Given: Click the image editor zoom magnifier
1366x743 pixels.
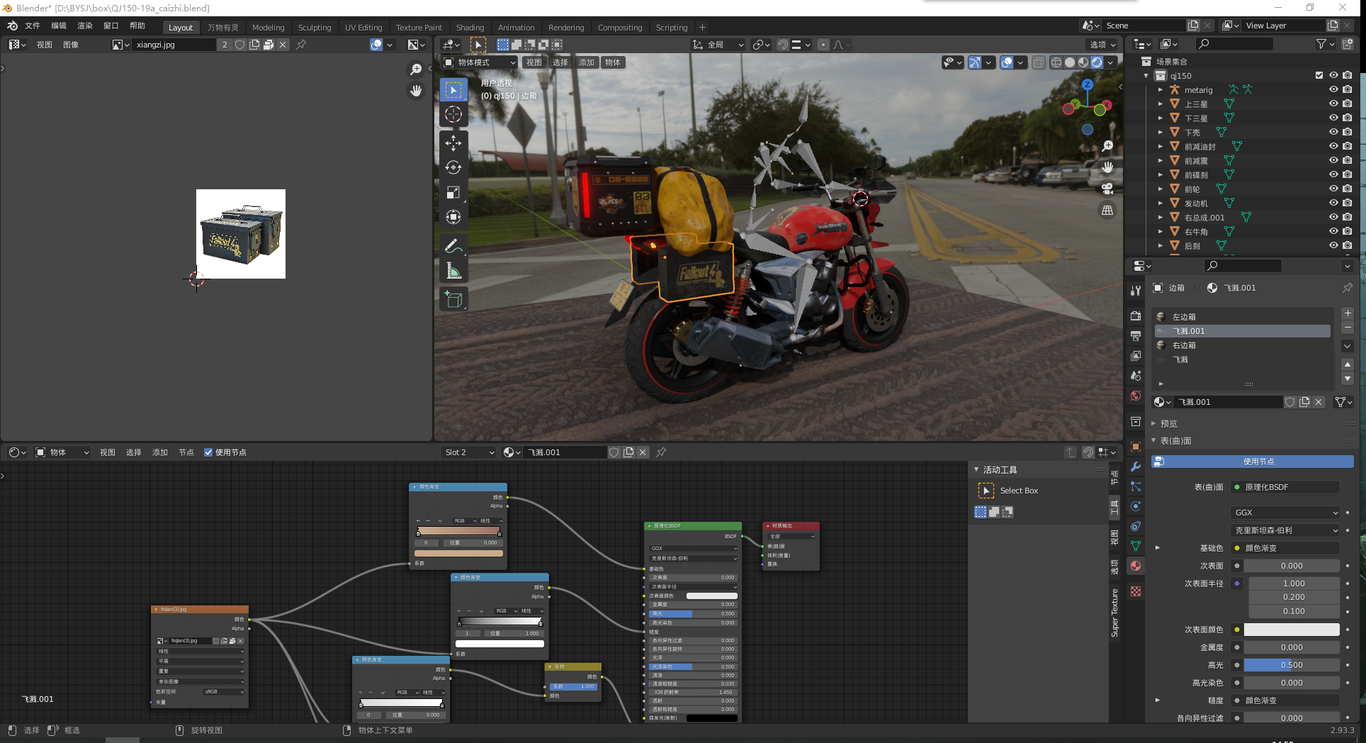Looking at the screenshot, I should click(416, 69).
